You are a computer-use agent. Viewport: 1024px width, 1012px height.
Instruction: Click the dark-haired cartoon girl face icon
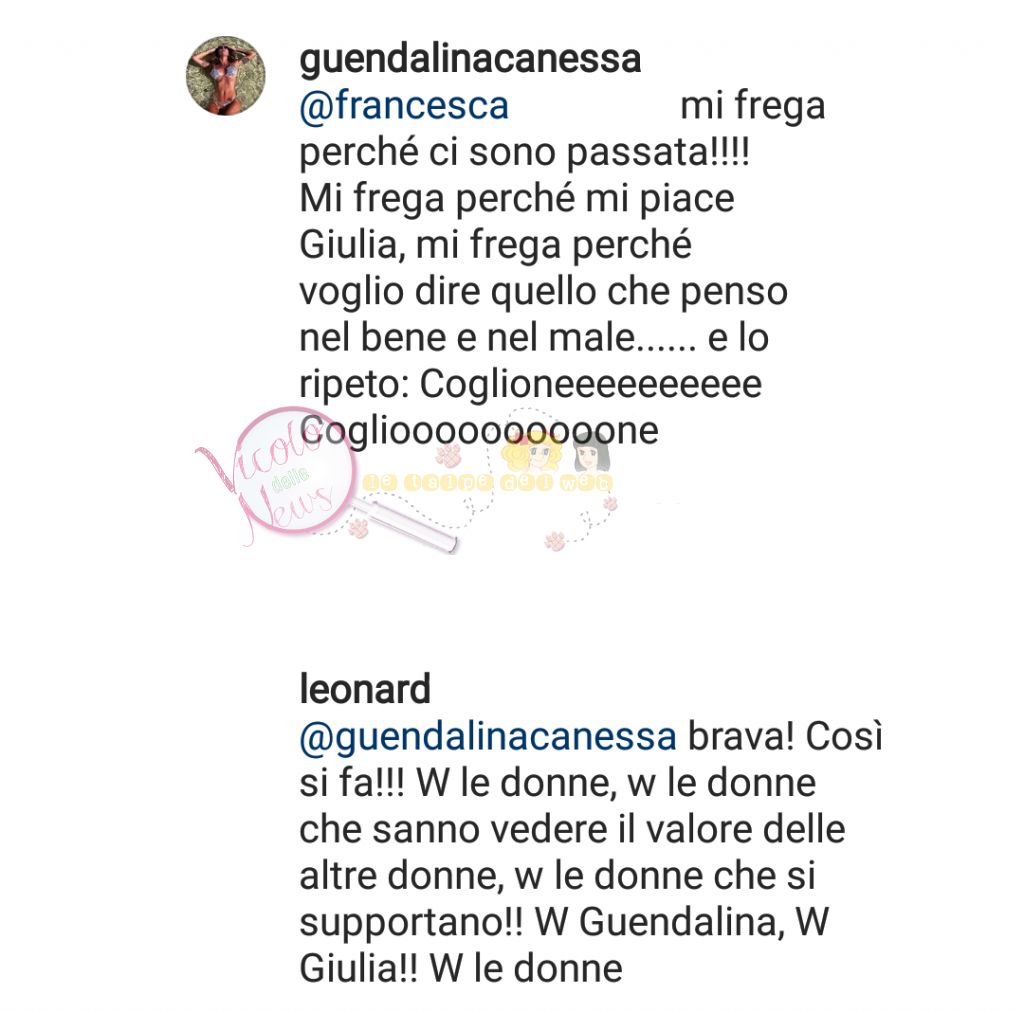pyautogui.click(x=592, y=453)
